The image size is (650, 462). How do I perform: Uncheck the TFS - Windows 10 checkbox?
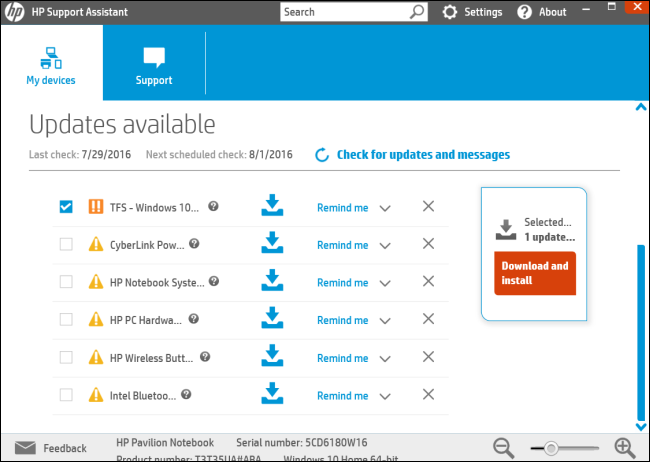click(66, 207)
